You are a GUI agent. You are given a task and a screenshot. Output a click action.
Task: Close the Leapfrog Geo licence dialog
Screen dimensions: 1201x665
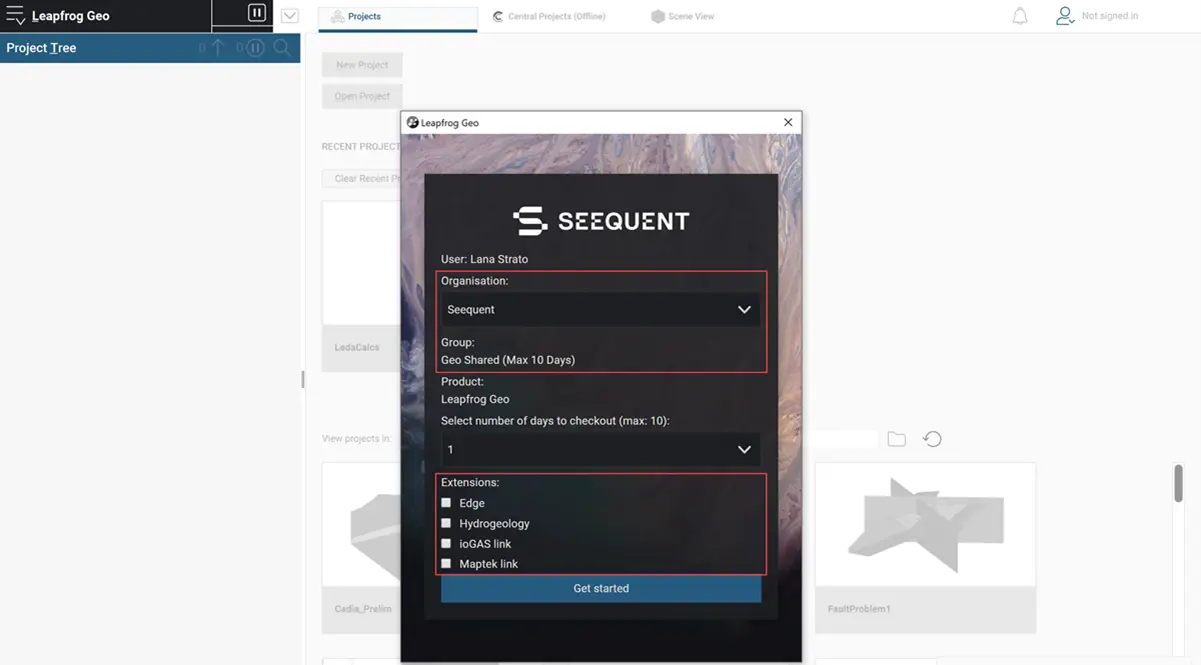point(788,122)
